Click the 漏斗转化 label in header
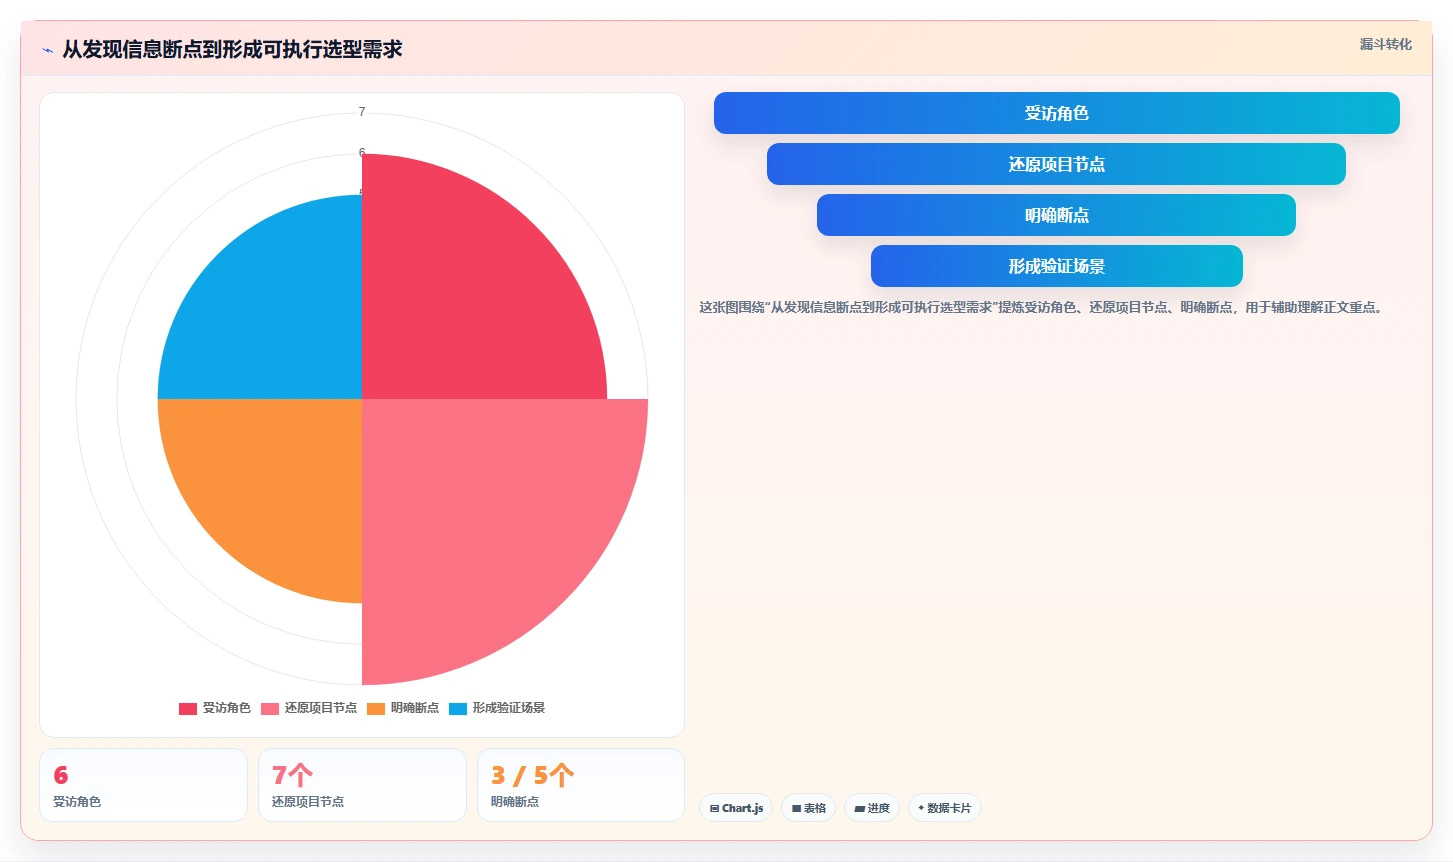 [x=1385, y=44]
